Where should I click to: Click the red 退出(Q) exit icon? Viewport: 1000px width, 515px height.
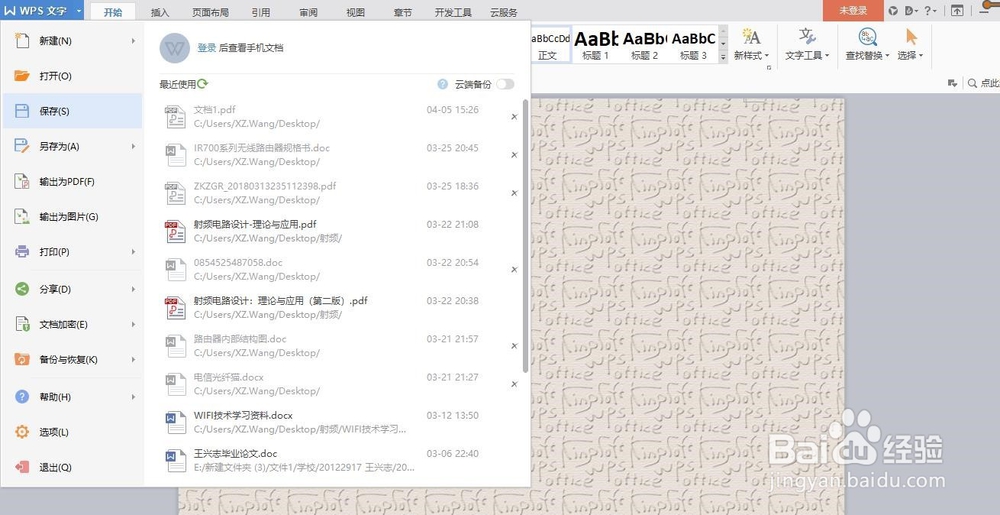tap(22, 467)
